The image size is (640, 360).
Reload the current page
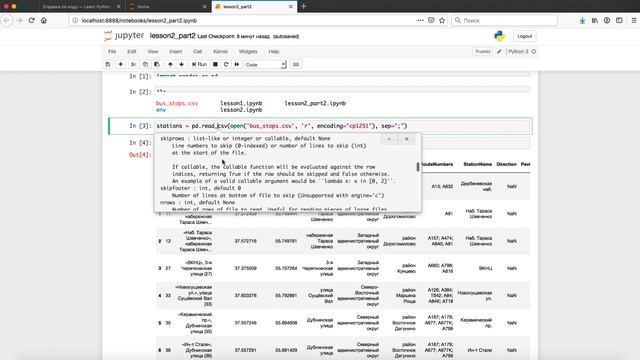31,20
